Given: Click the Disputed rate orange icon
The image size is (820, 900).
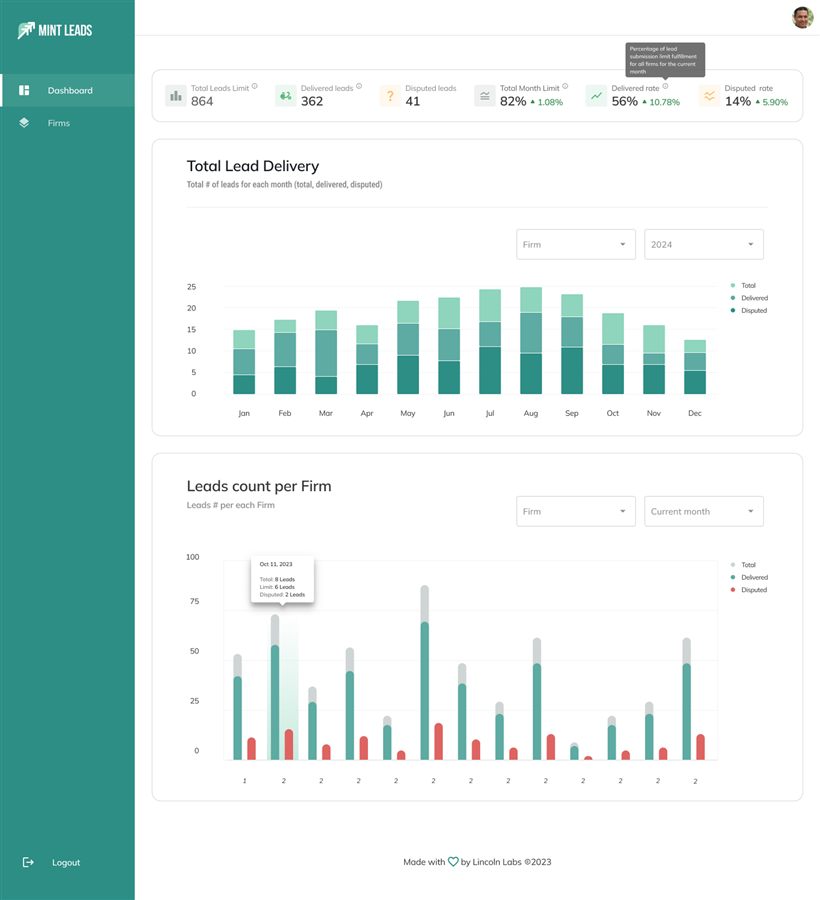Looking at the screenshot, I should point(709,95).
